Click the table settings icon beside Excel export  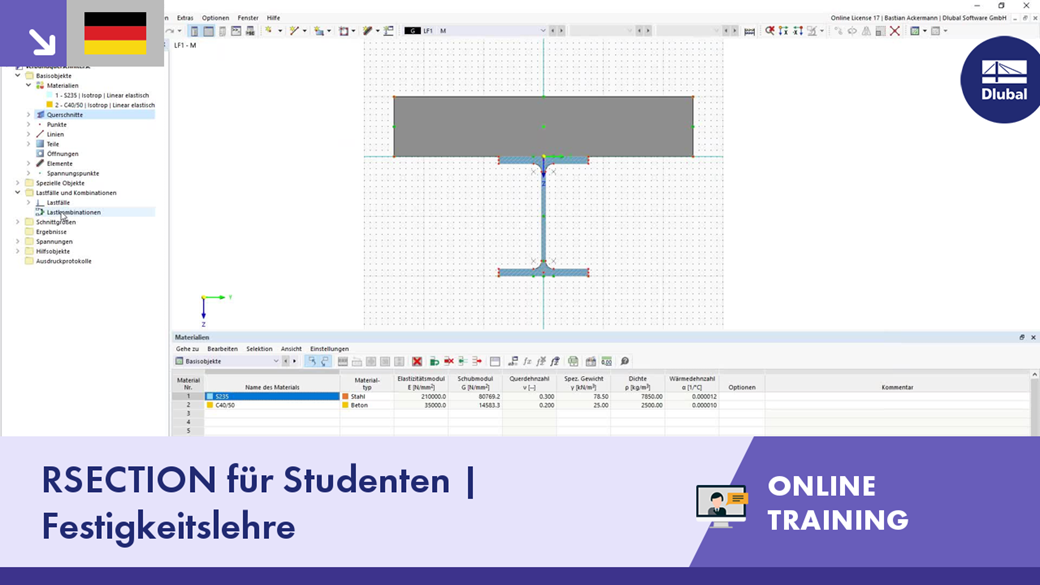coord(590,361)
